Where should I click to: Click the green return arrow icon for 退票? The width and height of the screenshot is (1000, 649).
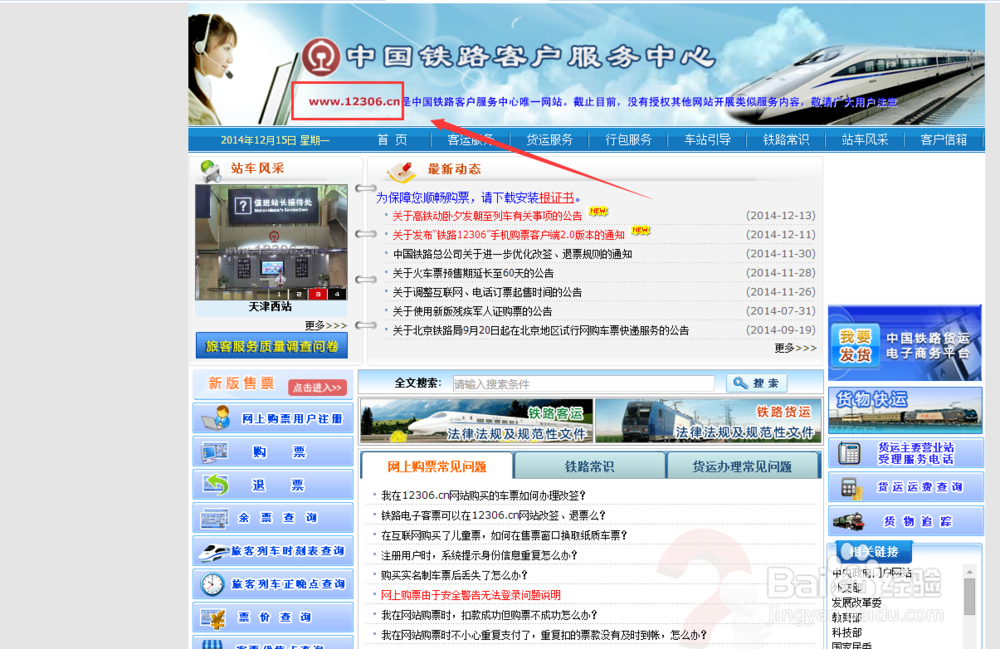pos(216,485)
